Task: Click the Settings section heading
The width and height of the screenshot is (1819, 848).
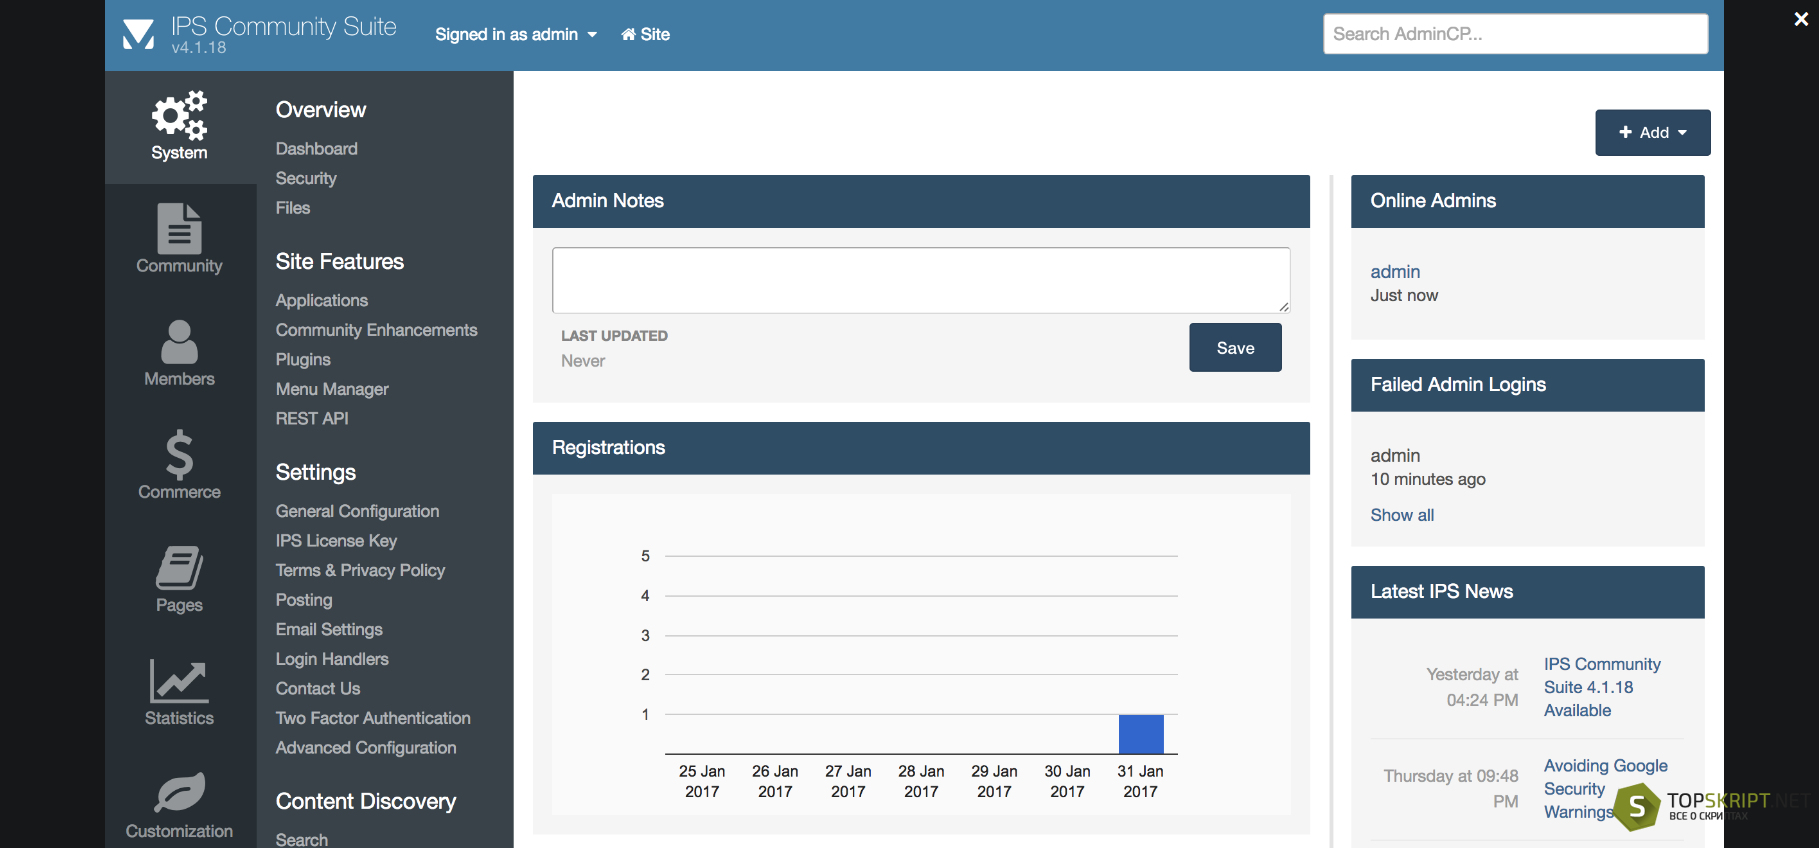Action: (316, 473)
